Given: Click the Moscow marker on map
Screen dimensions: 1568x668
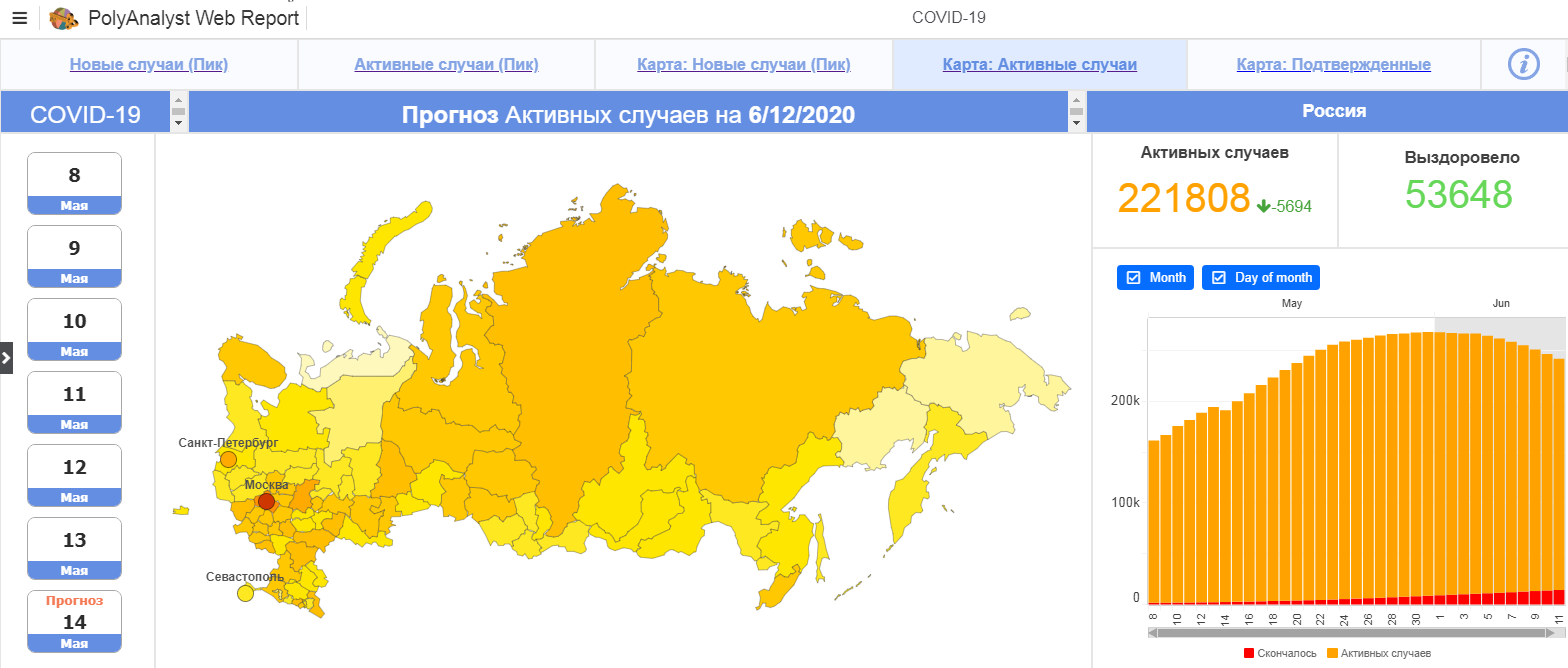Looking at the screenshot, I should (266, 502).
